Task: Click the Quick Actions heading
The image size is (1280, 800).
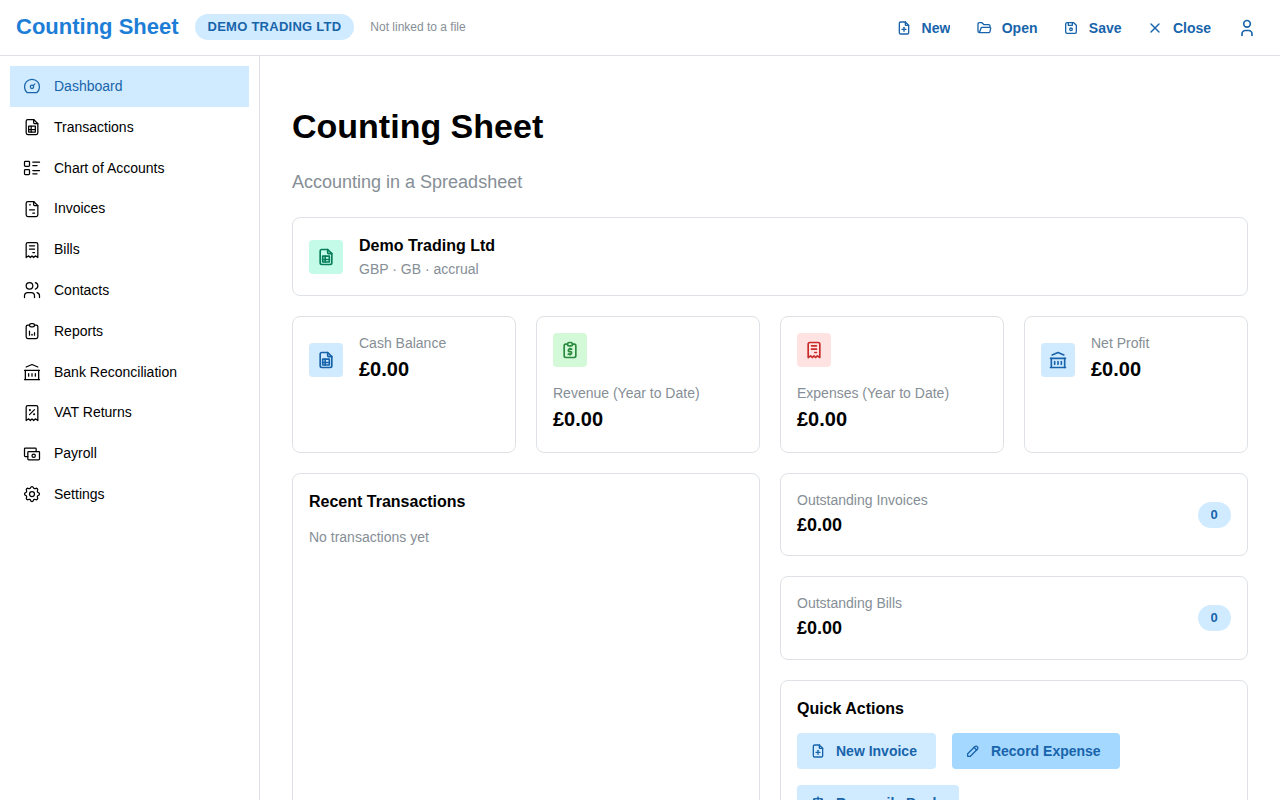Action: pos(850,709)
